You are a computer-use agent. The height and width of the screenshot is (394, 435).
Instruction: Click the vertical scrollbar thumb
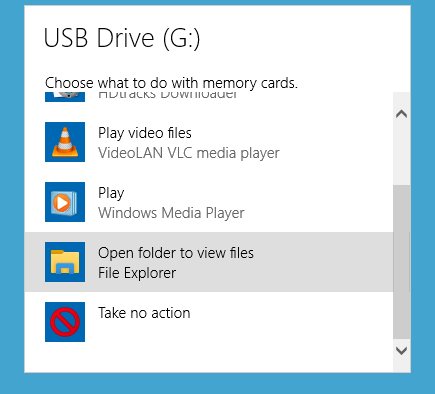click(x=401, y=262)
